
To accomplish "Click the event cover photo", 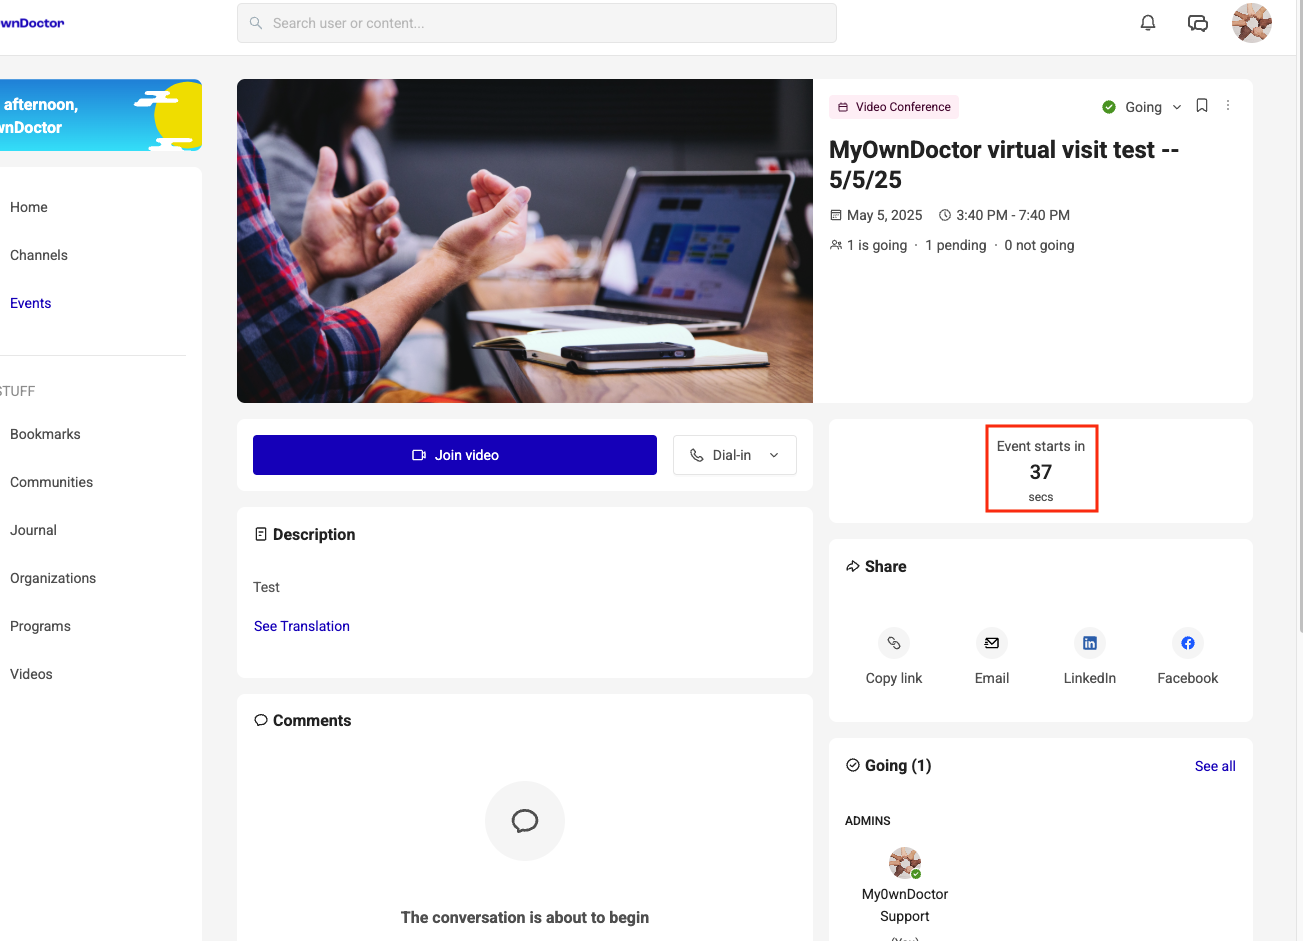I will (x=525, y=241).
